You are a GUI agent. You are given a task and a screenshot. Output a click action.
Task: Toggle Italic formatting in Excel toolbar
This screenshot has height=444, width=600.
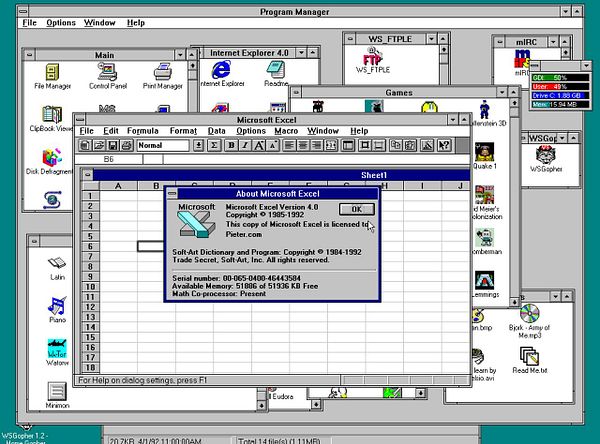[x=245, y=145]
